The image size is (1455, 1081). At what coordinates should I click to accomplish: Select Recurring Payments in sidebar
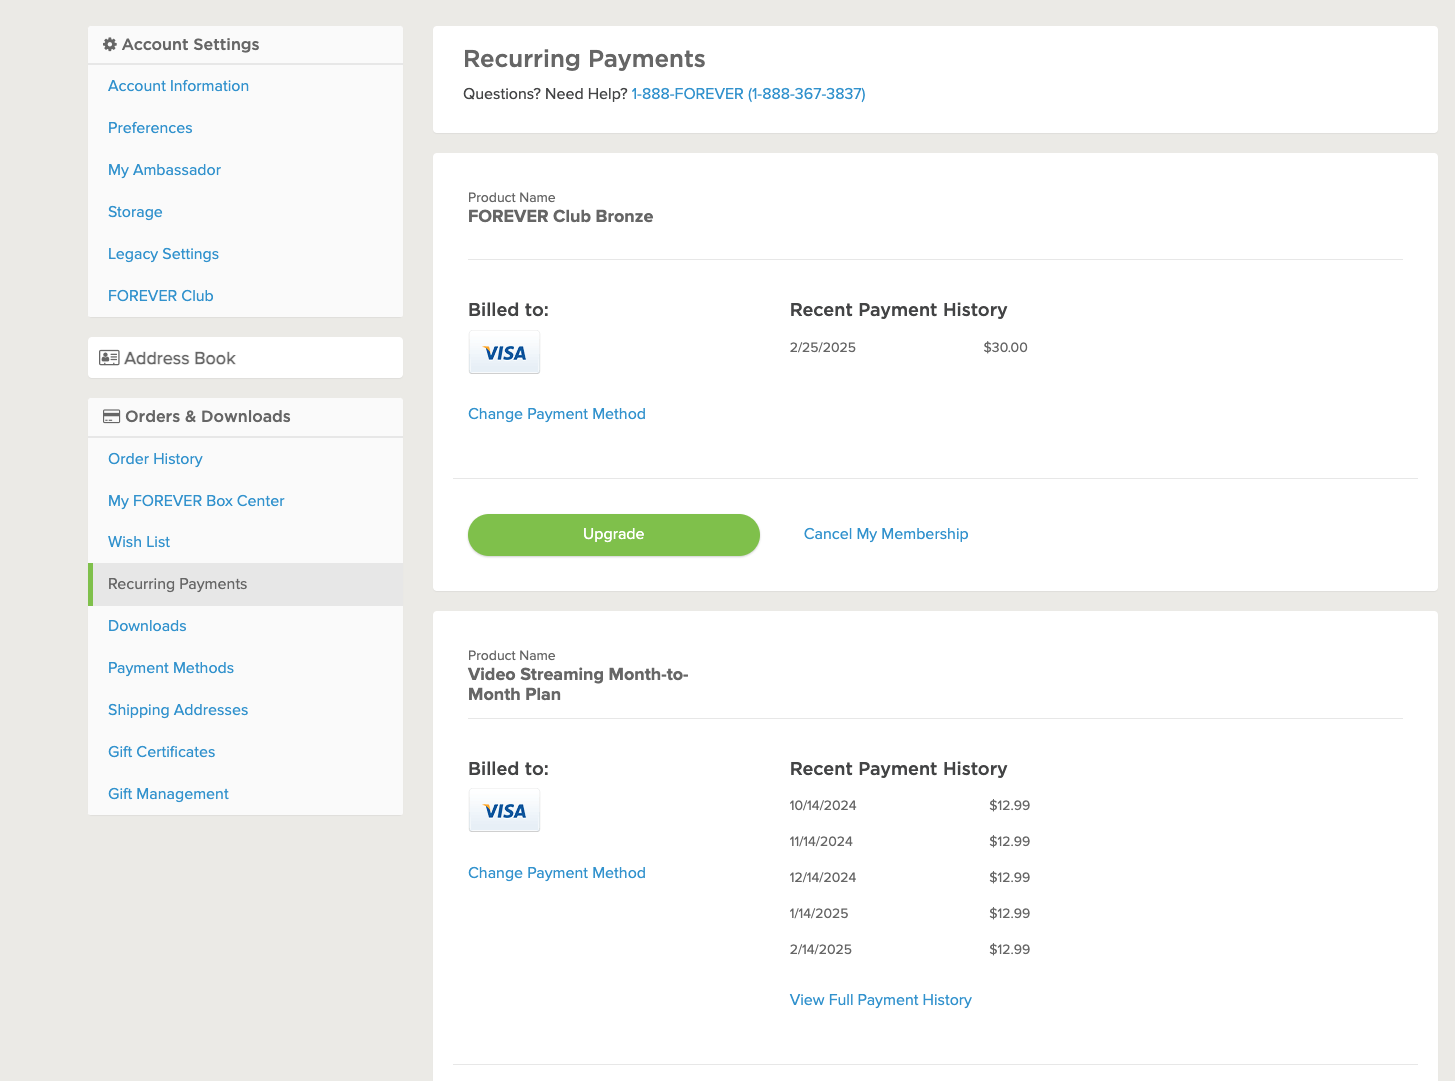pos(245,584)
